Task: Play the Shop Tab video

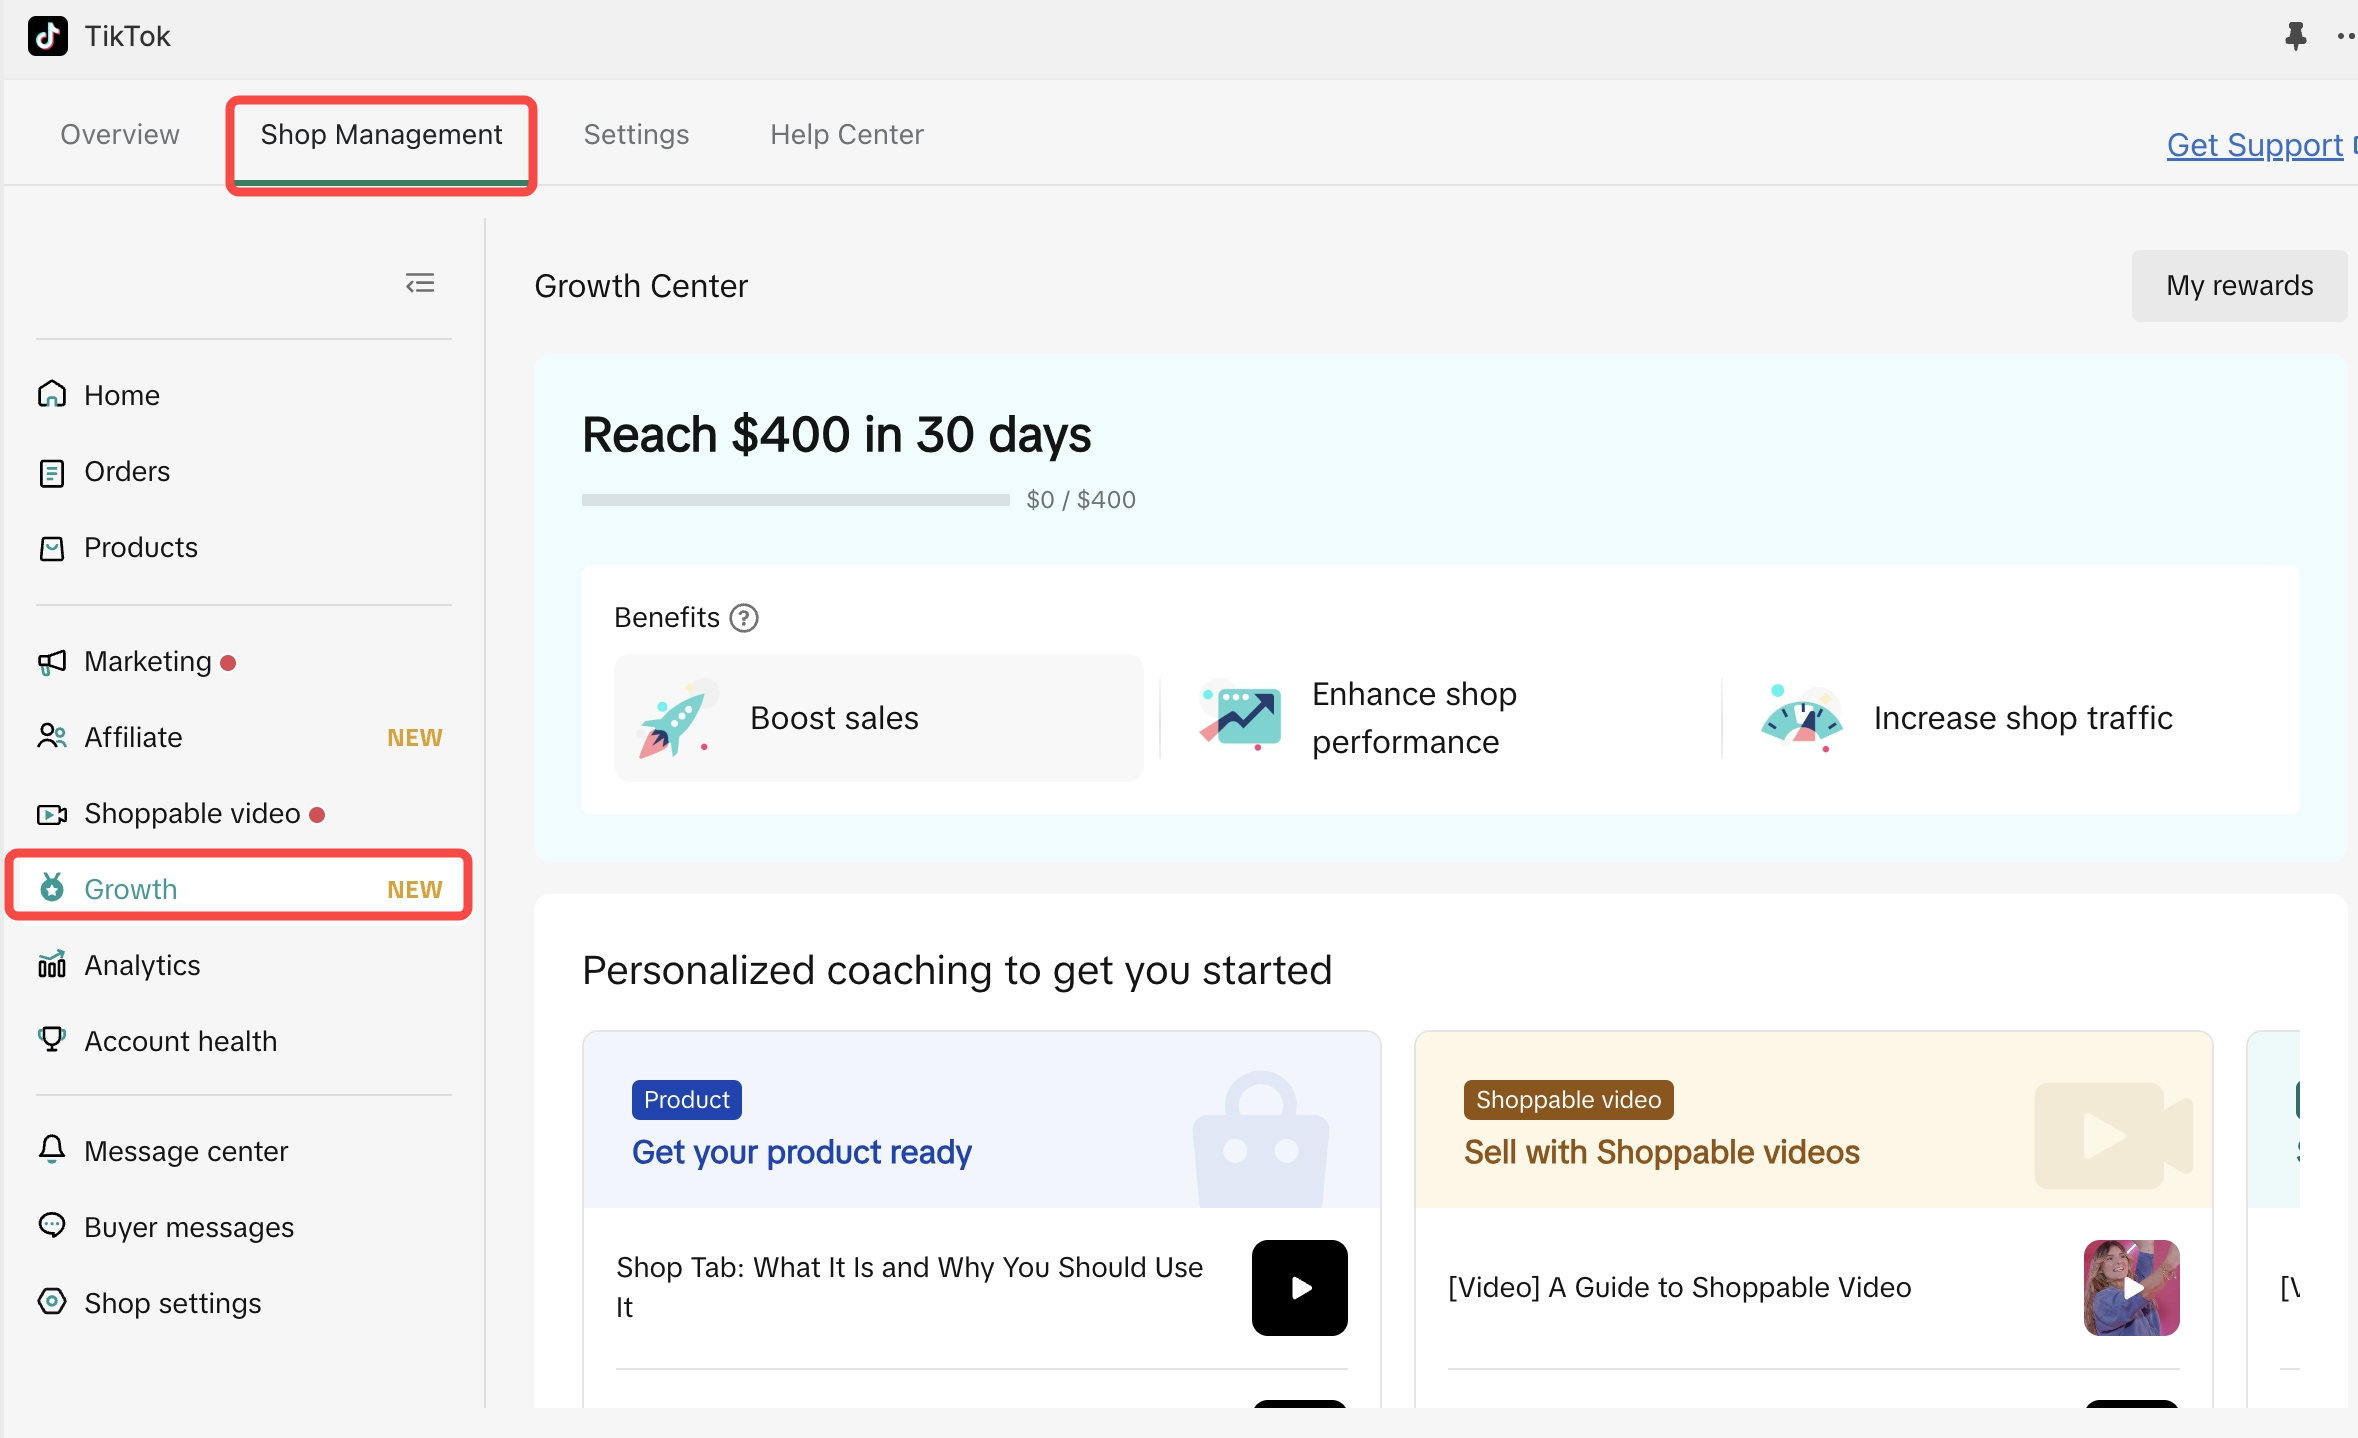Action: click(x=1299, y=1288)
